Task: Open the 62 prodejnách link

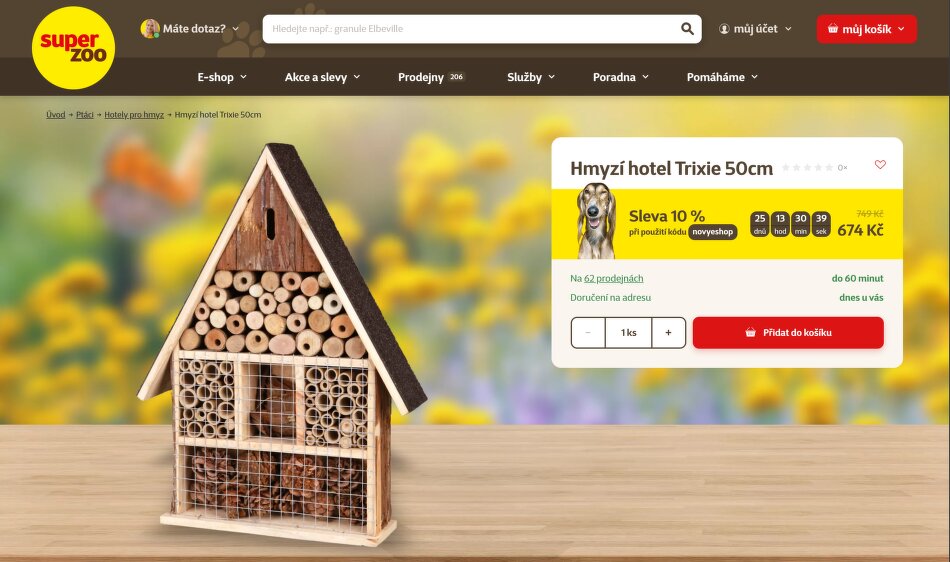Action: [x=613, y=279]
